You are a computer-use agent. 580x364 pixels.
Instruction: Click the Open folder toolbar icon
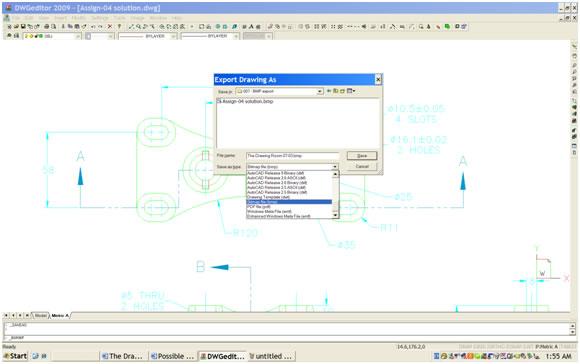pos(16,27)
